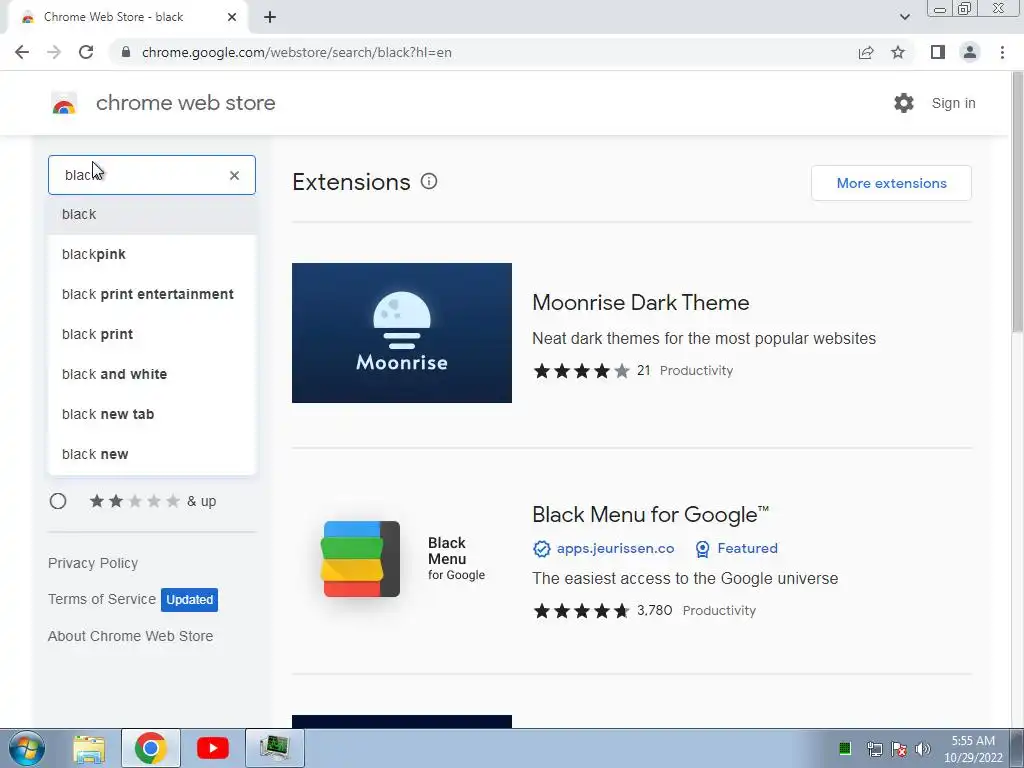Clear the search box with the X
This screenshot has height=768, width=1024.
coord(234,175)
